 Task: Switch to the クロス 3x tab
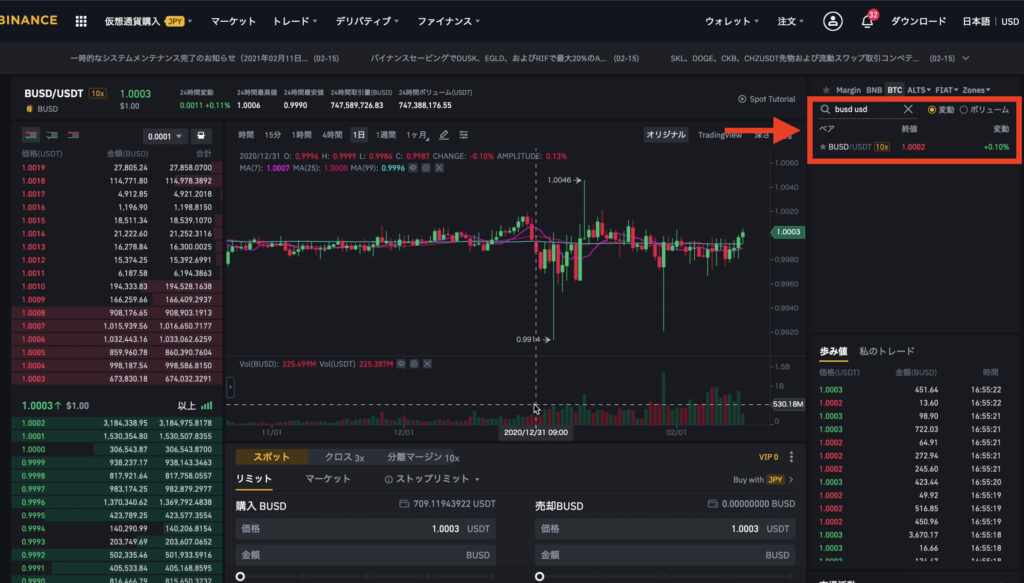coord(344,457)
